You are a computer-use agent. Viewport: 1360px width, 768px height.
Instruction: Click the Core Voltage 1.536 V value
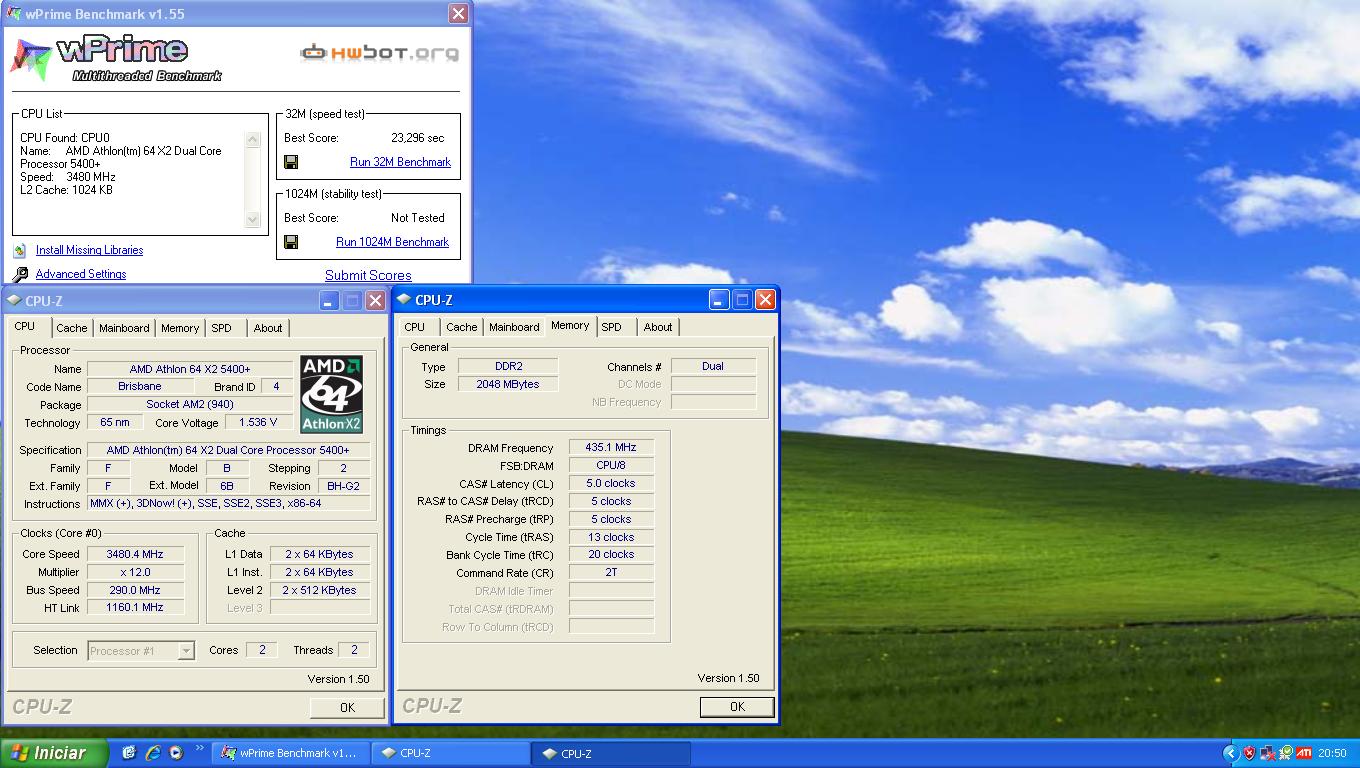(258, 423)
